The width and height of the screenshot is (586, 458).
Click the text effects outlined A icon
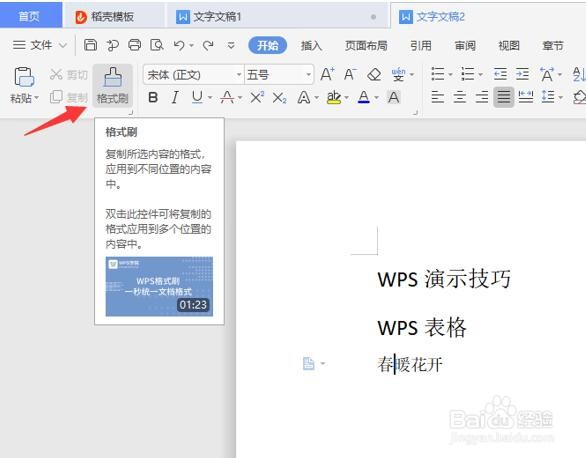point(303,98)
